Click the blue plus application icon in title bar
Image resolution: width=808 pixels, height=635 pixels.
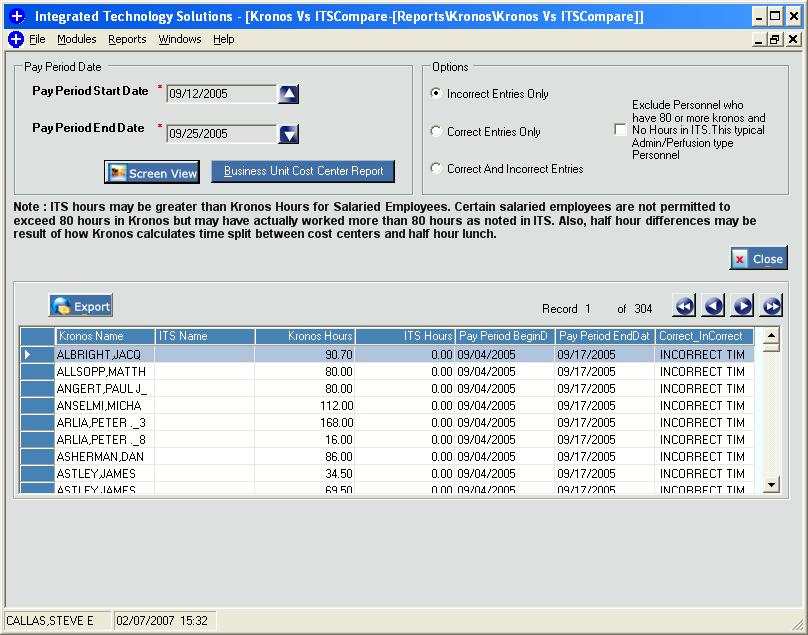16,16
